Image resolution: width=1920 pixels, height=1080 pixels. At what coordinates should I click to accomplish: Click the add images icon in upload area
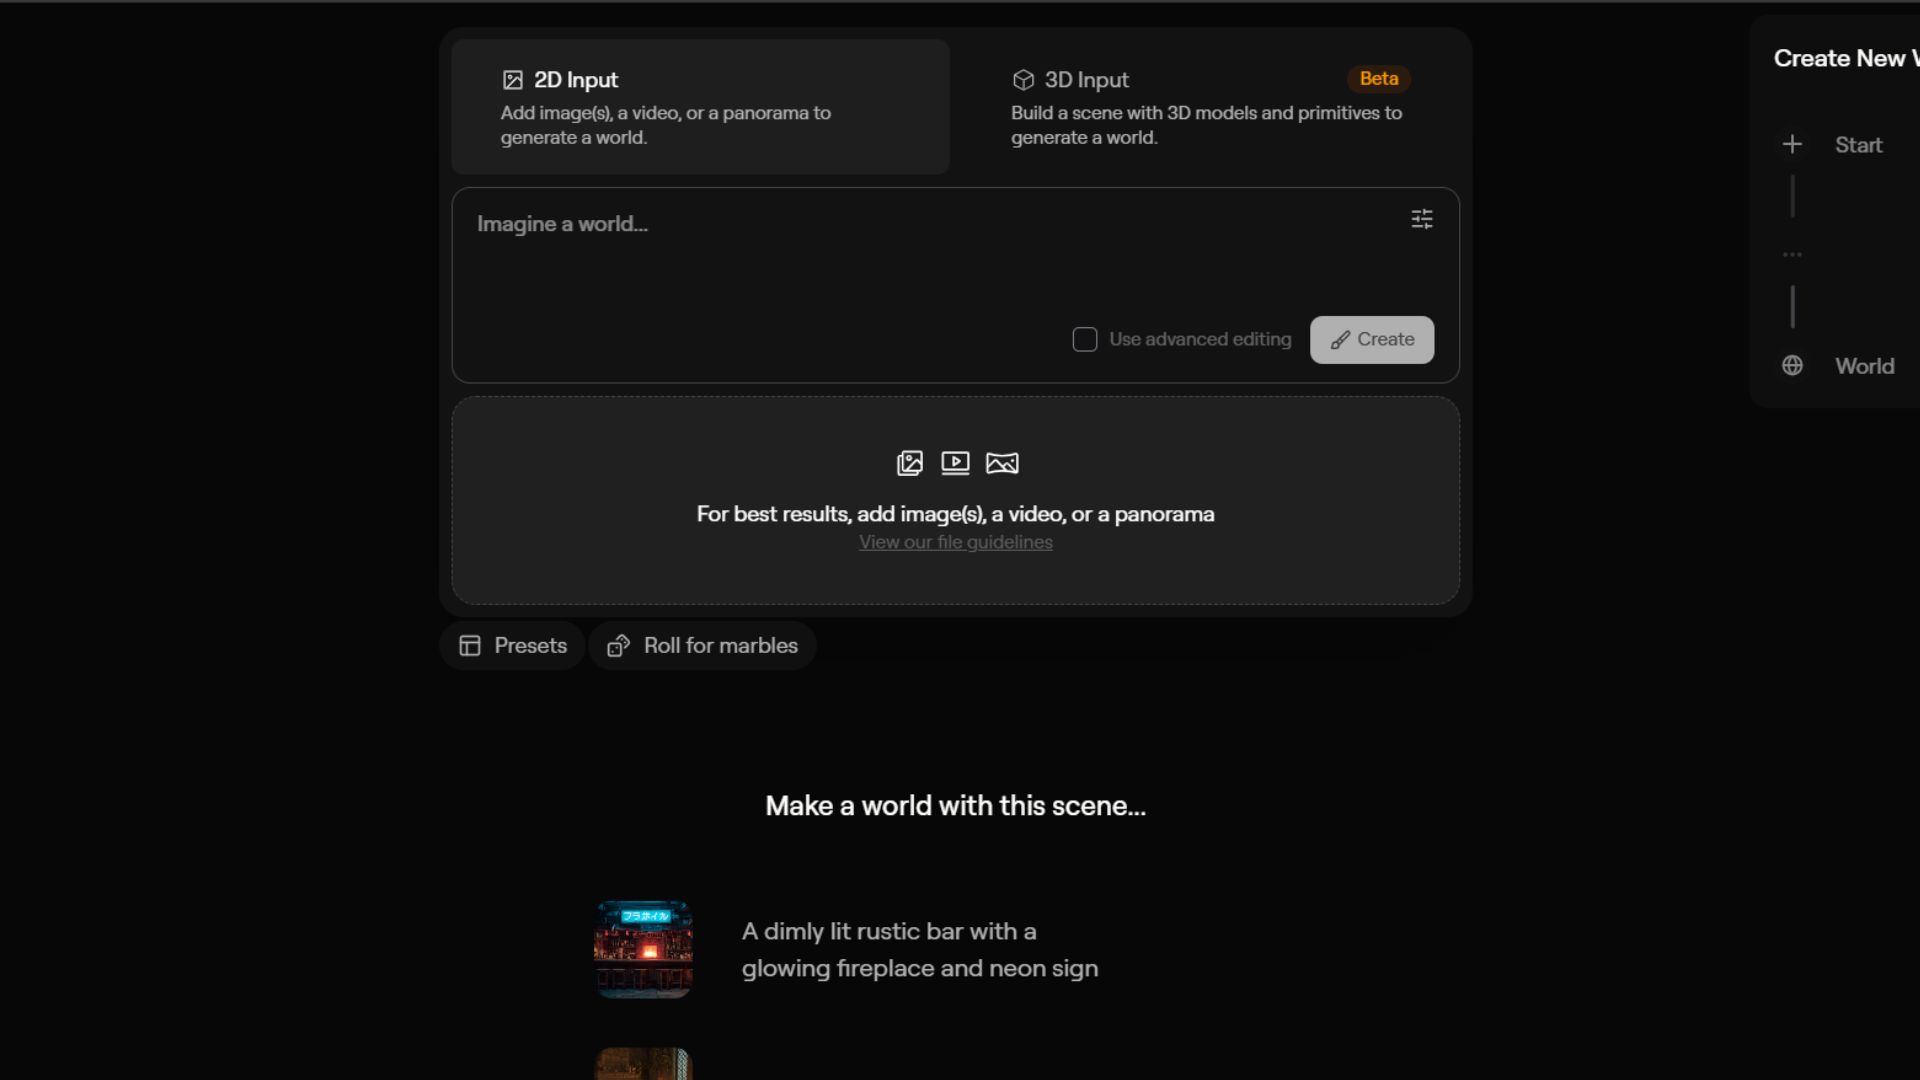coord(910,463)
